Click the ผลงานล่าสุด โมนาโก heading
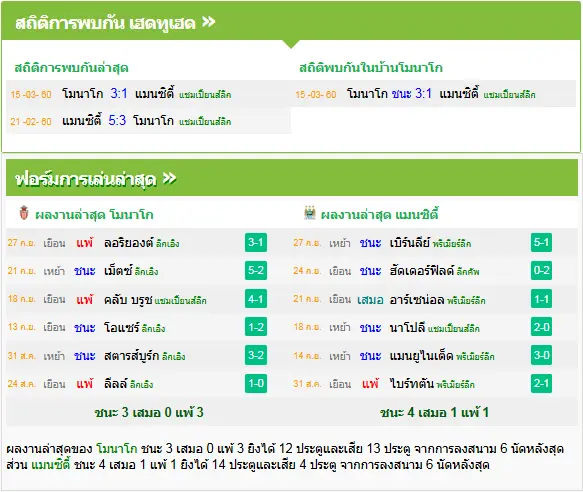The width and height of the screenshot is (583, 492). click(x=94, y=215)
